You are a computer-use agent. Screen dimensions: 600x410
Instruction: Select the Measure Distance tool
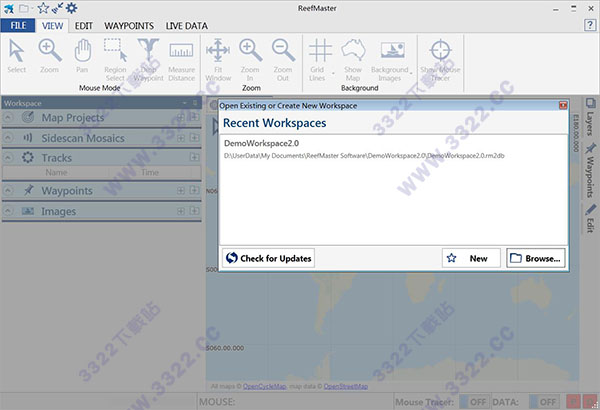[181, 60]
